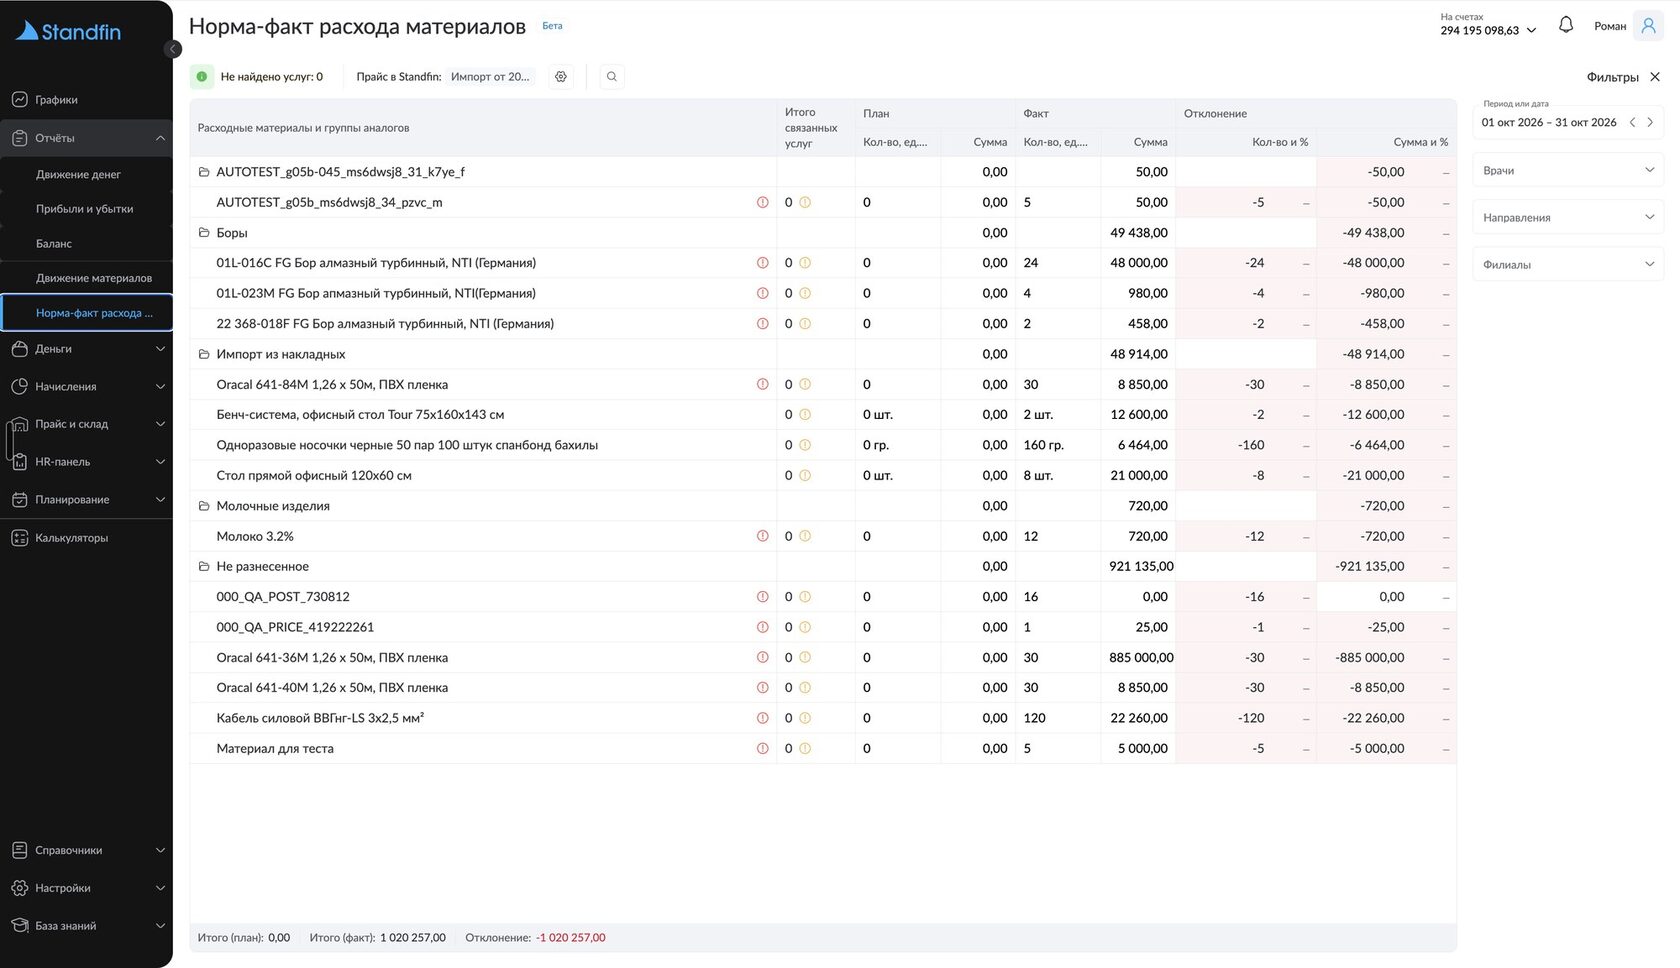Open the Врачи filter dropdown
Screen dimensions: 1680x968
pyautogui.click(x=1568, y=170)
